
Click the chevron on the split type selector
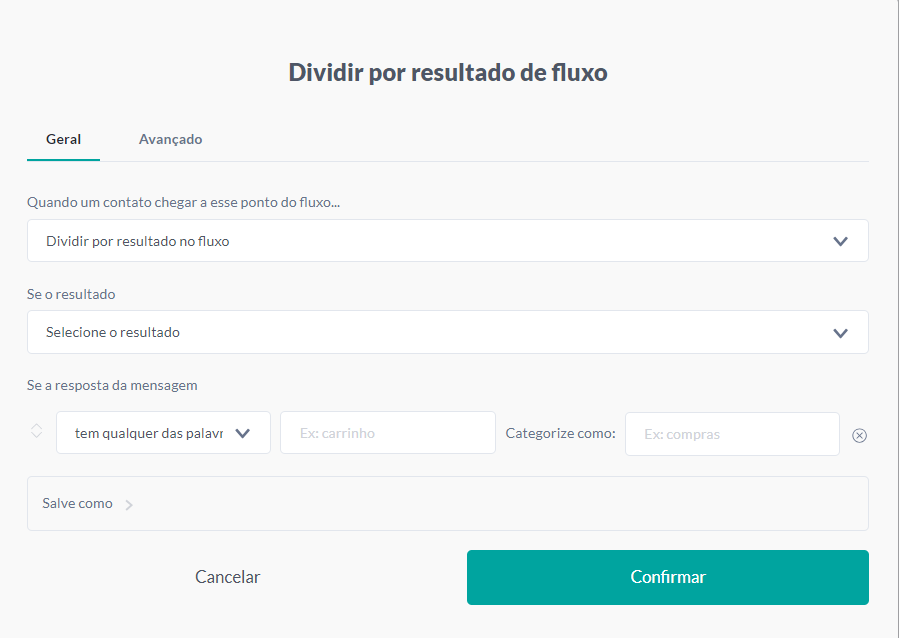pos(840,241)
